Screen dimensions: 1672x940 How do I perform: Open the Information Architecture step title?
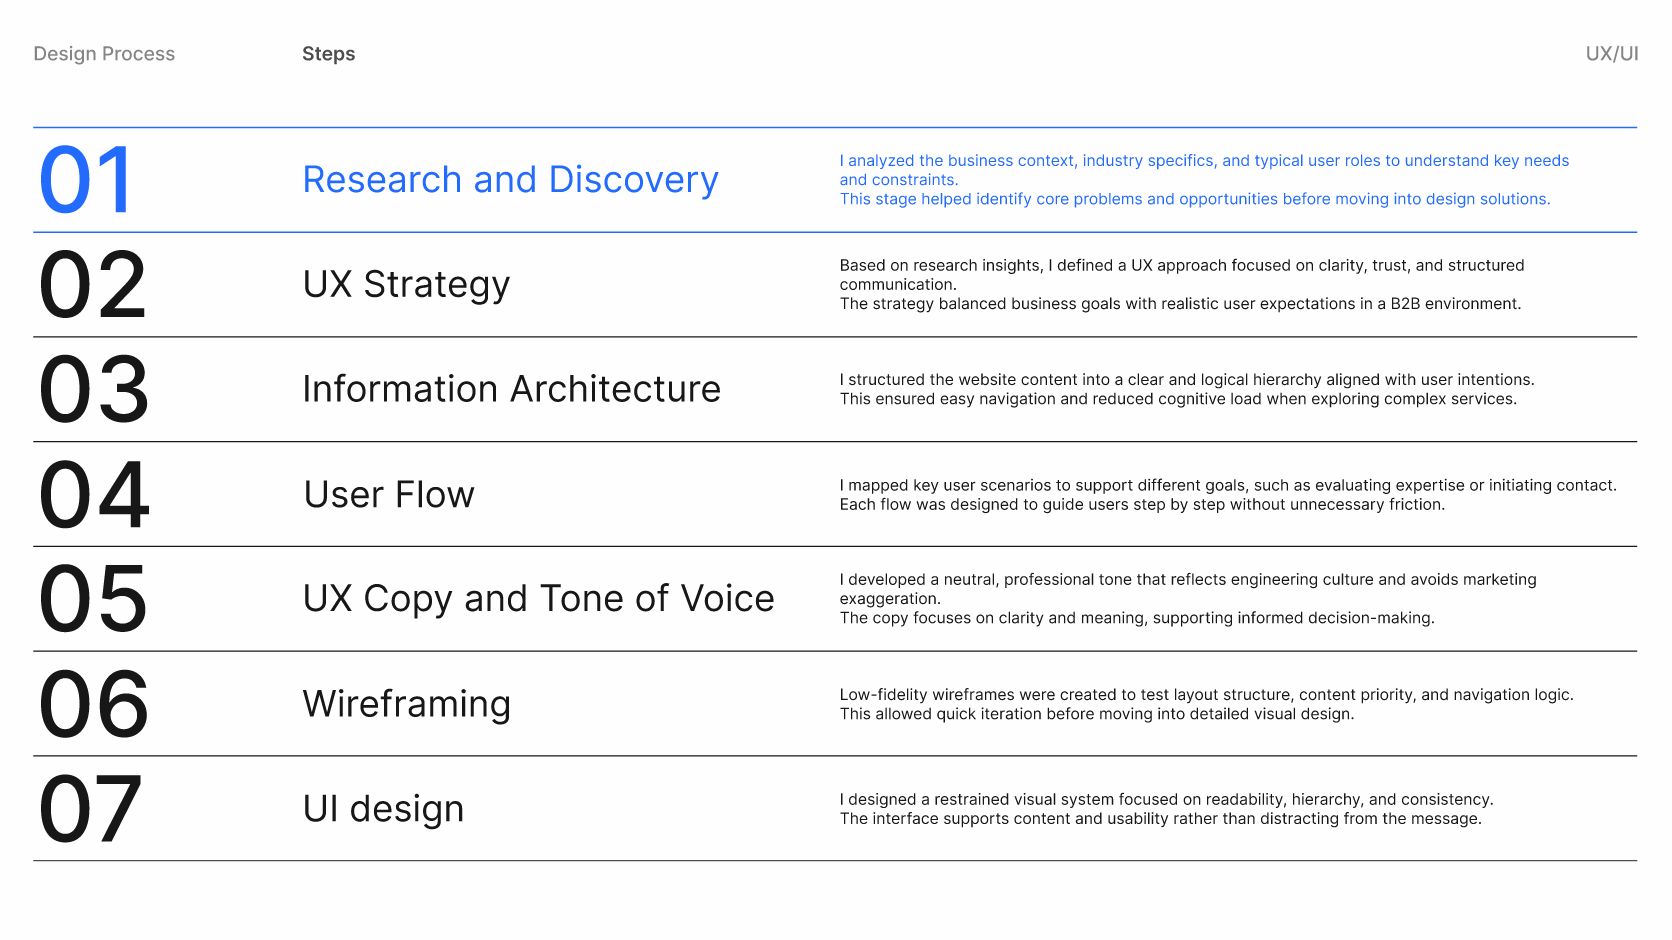click(x=511, y=389)
